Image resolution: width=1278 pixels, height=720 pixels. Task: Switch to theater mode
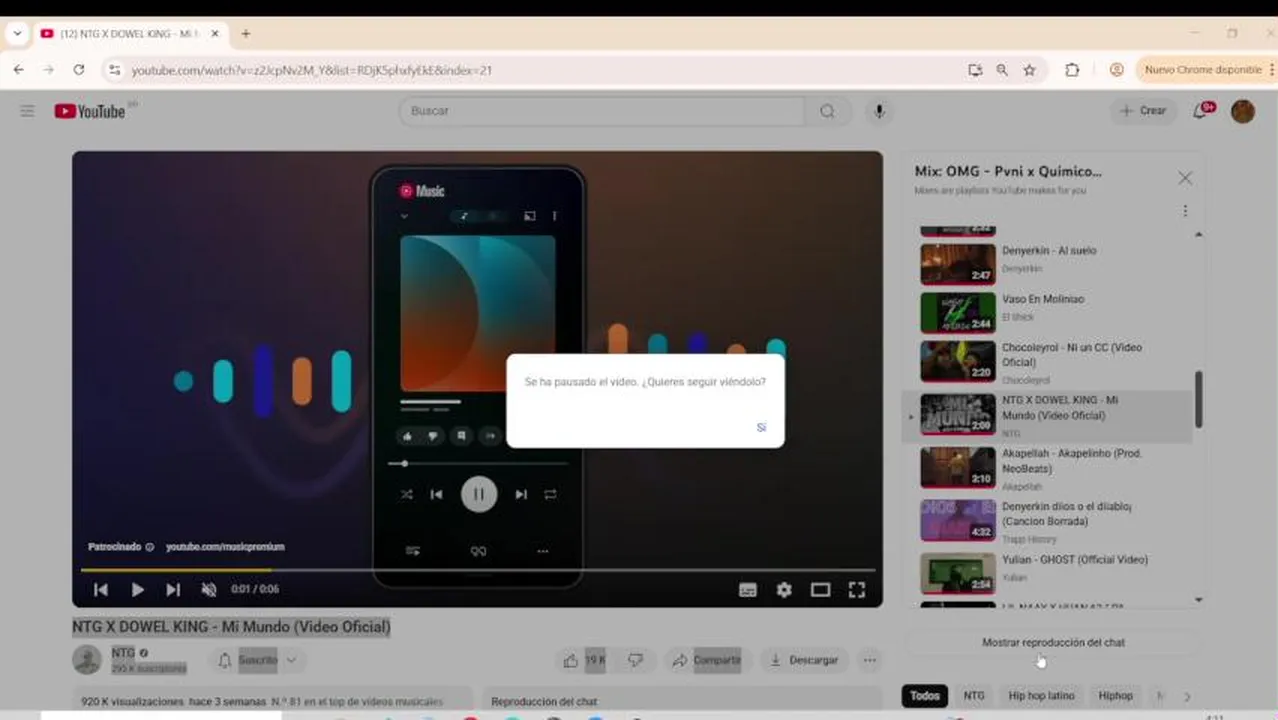820,590
